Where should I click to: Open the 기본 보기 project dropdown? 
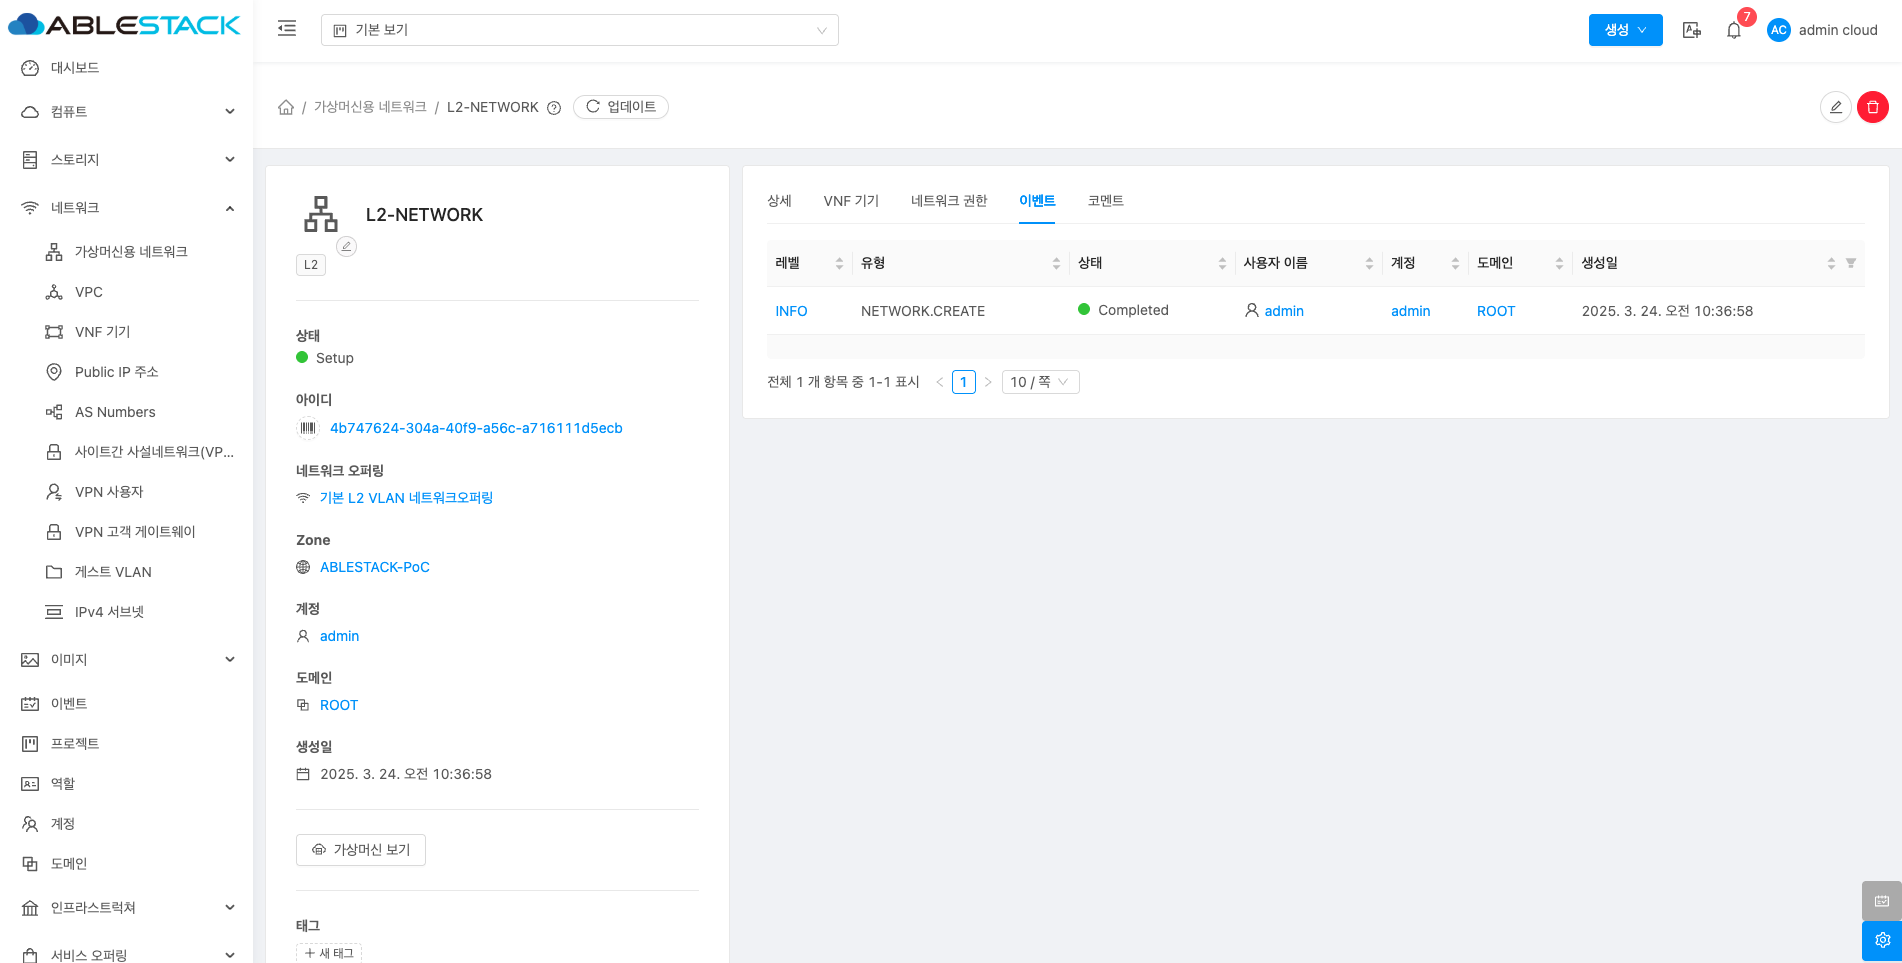(x=579, y=30)
